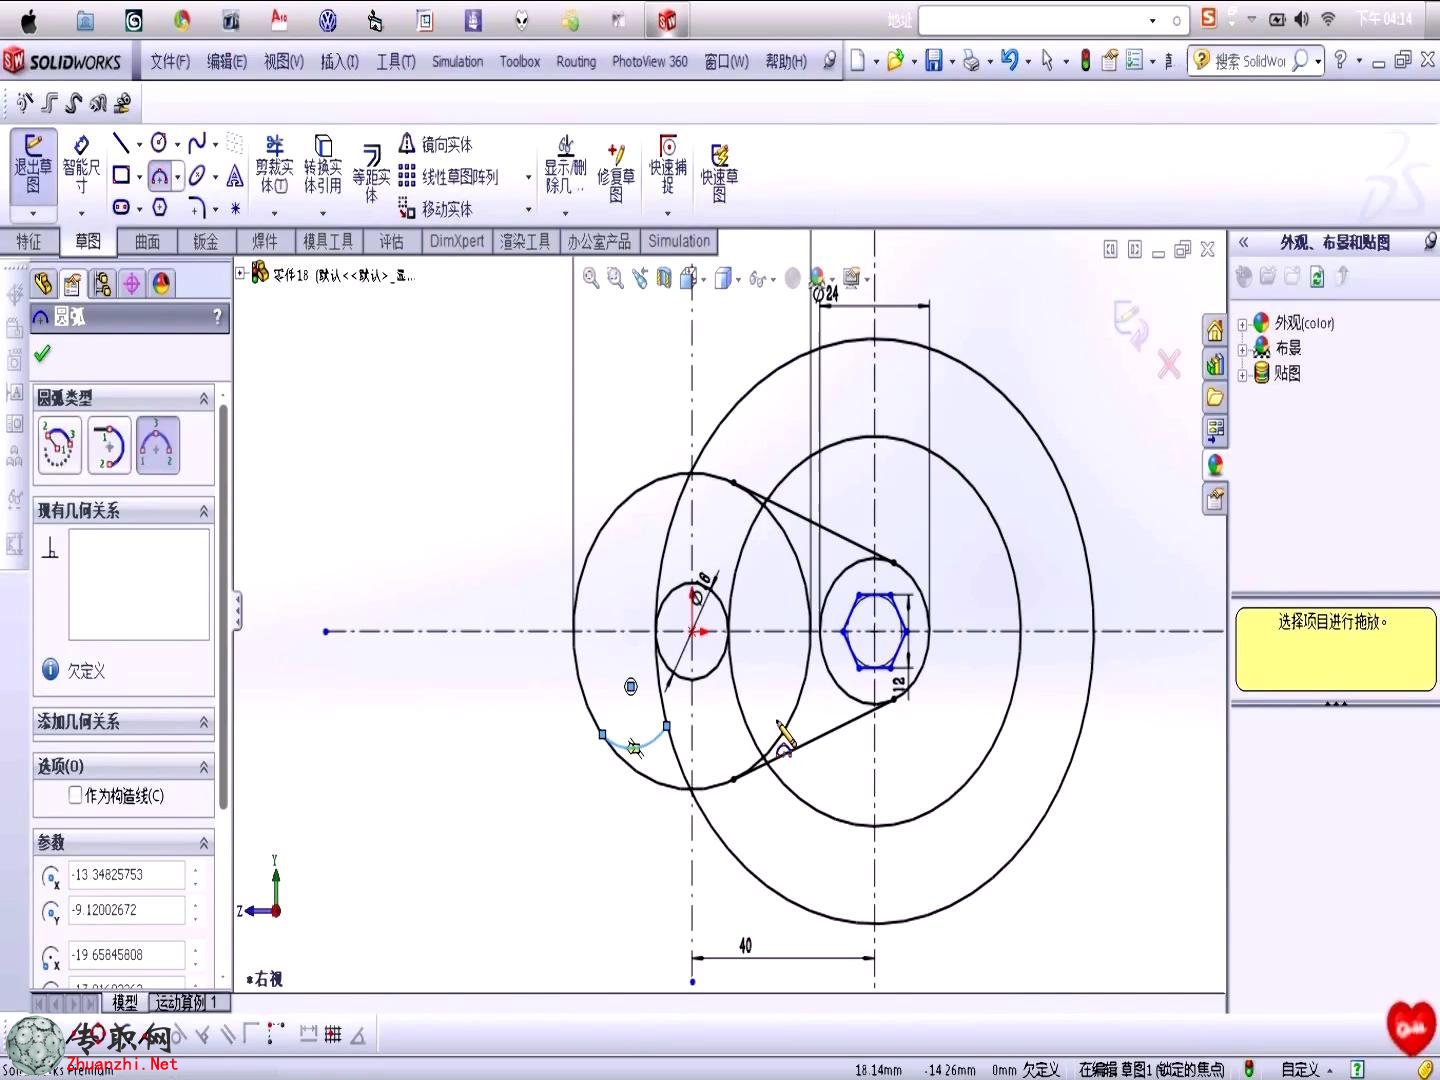Switch to 评估 (Evaluate) ribbon tab
The width and height of the screenshot is (1440, 1080).
[391, 241]
